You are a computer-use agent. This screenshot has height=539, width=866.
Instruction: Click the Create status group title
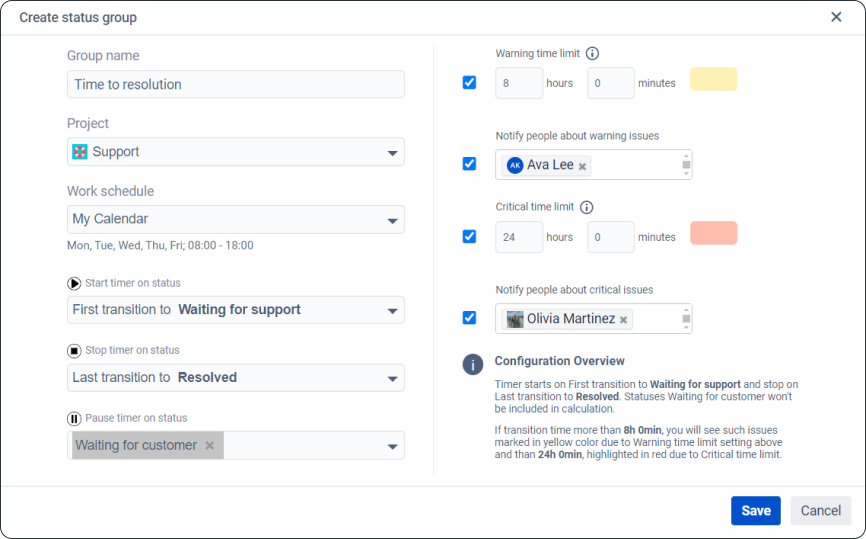78,18
